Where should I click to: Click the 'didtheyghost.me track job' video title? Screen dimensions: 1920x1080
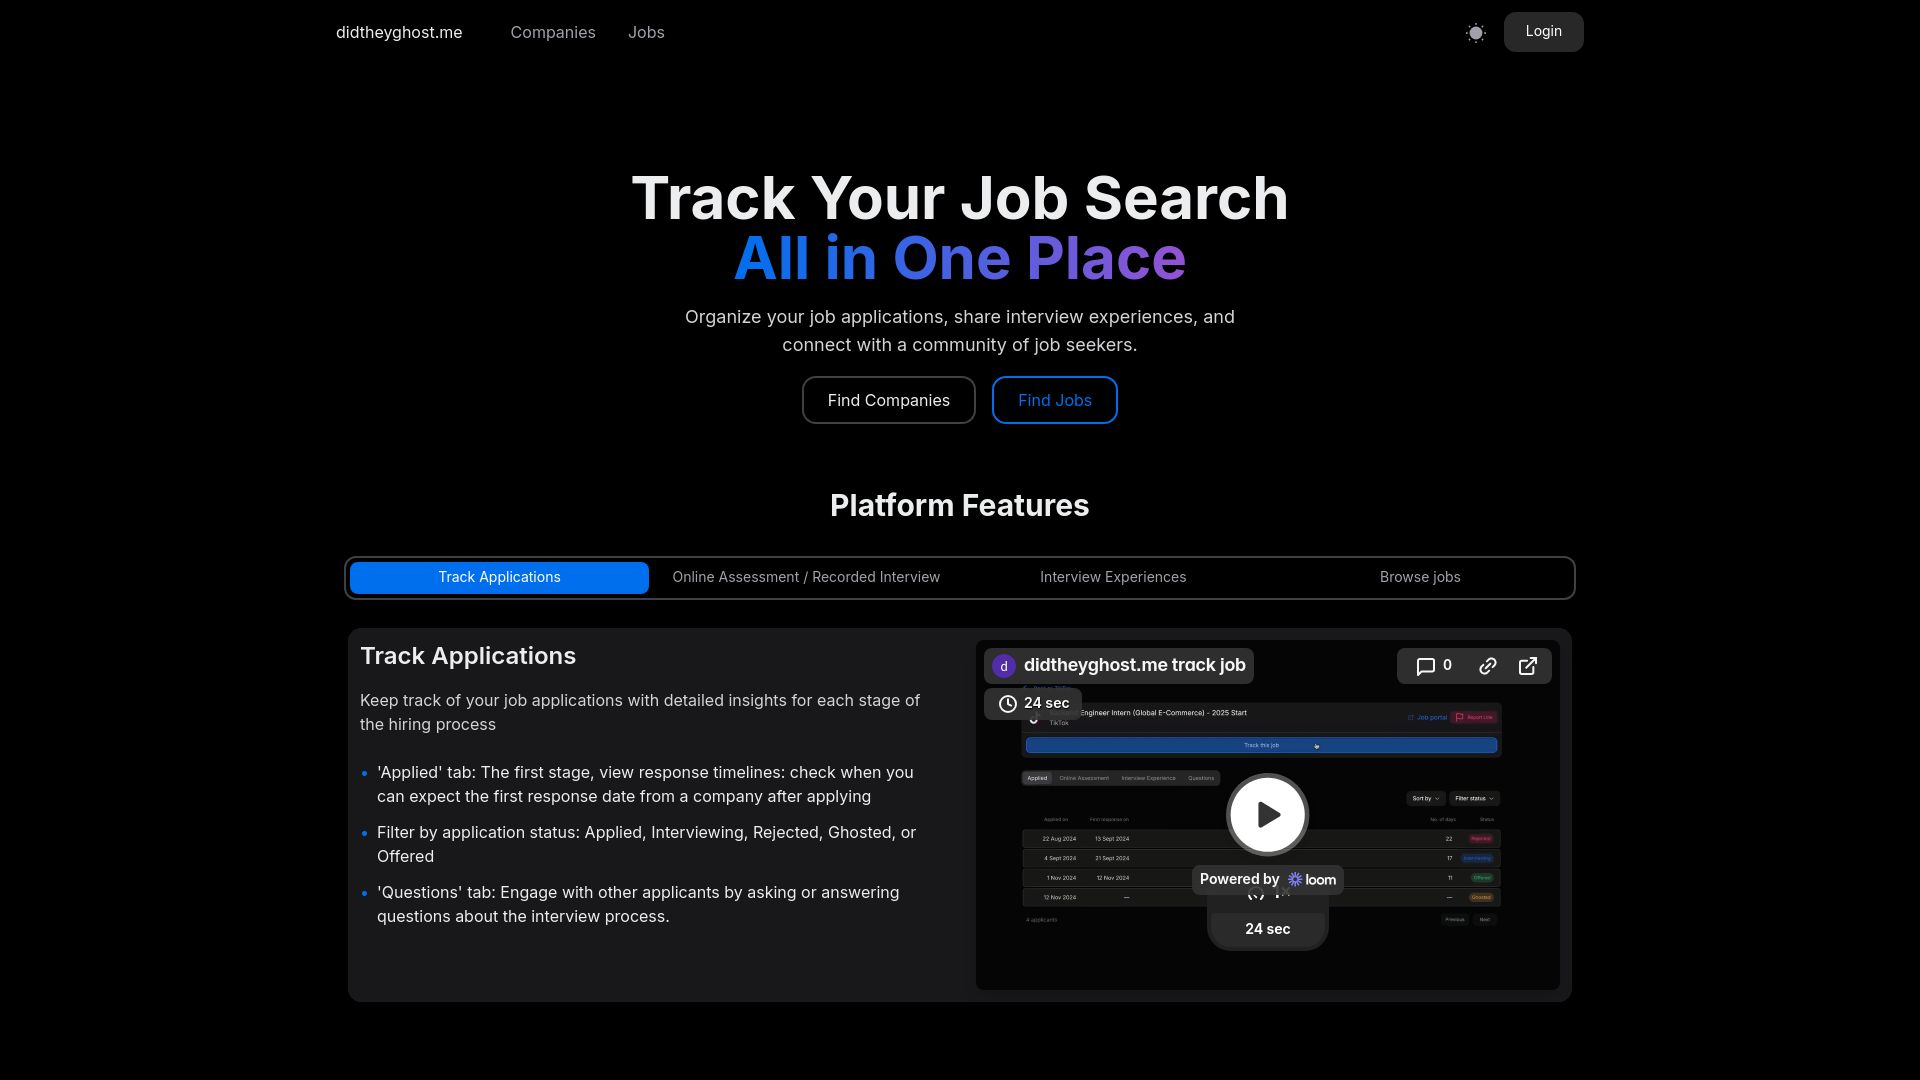pyautogui.click(x=1134, y=665)
